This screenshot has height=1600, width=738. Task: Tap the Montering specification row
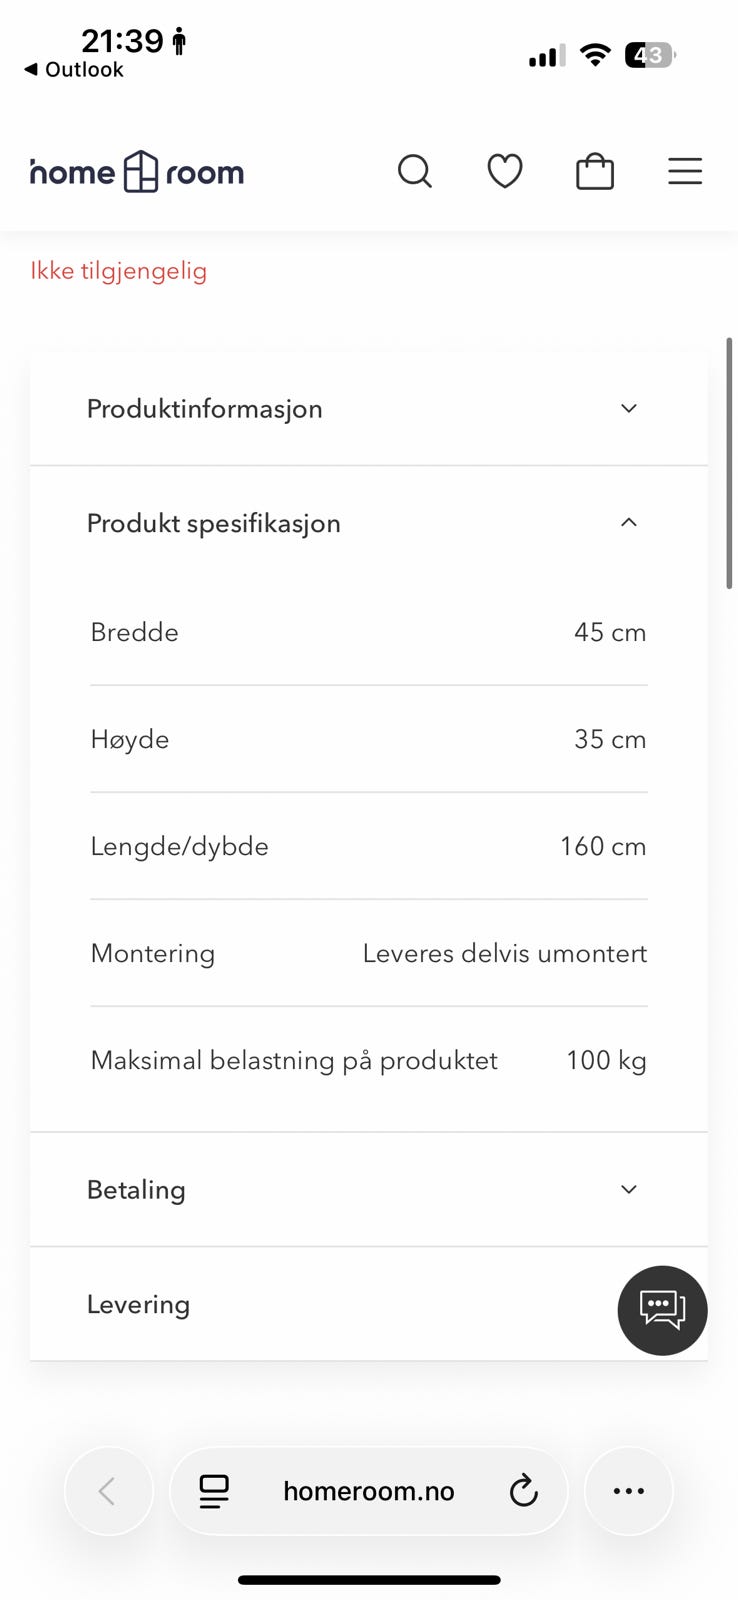[x=368, y=953]
